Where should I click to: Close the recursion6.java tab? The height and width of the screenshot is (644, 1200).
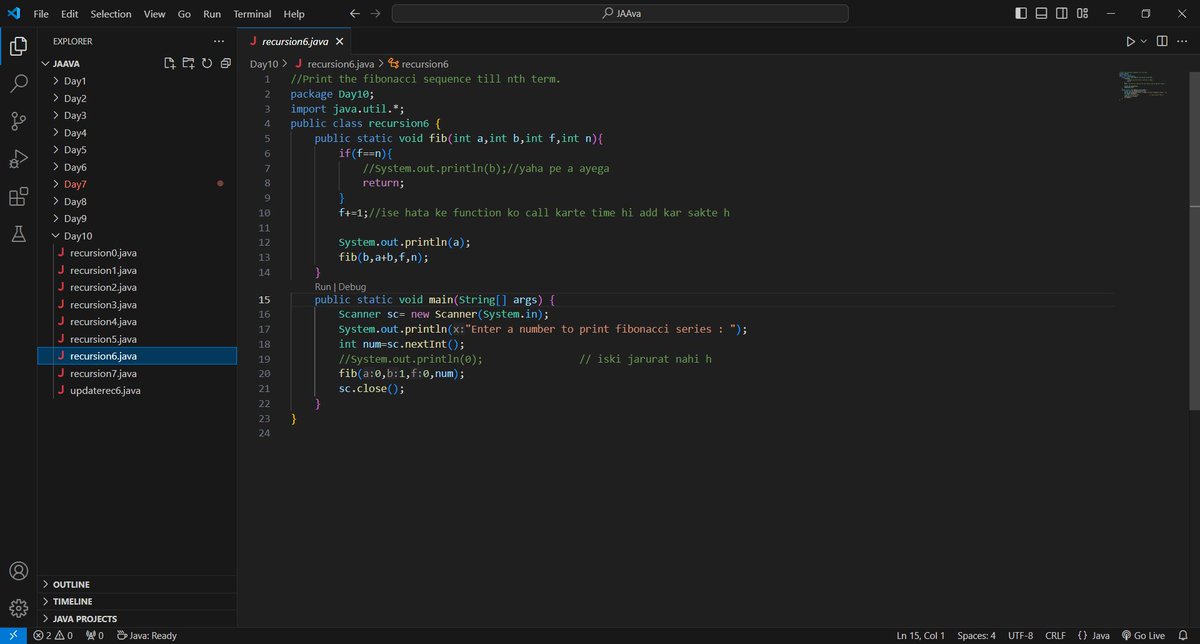[x=339, y=42]
